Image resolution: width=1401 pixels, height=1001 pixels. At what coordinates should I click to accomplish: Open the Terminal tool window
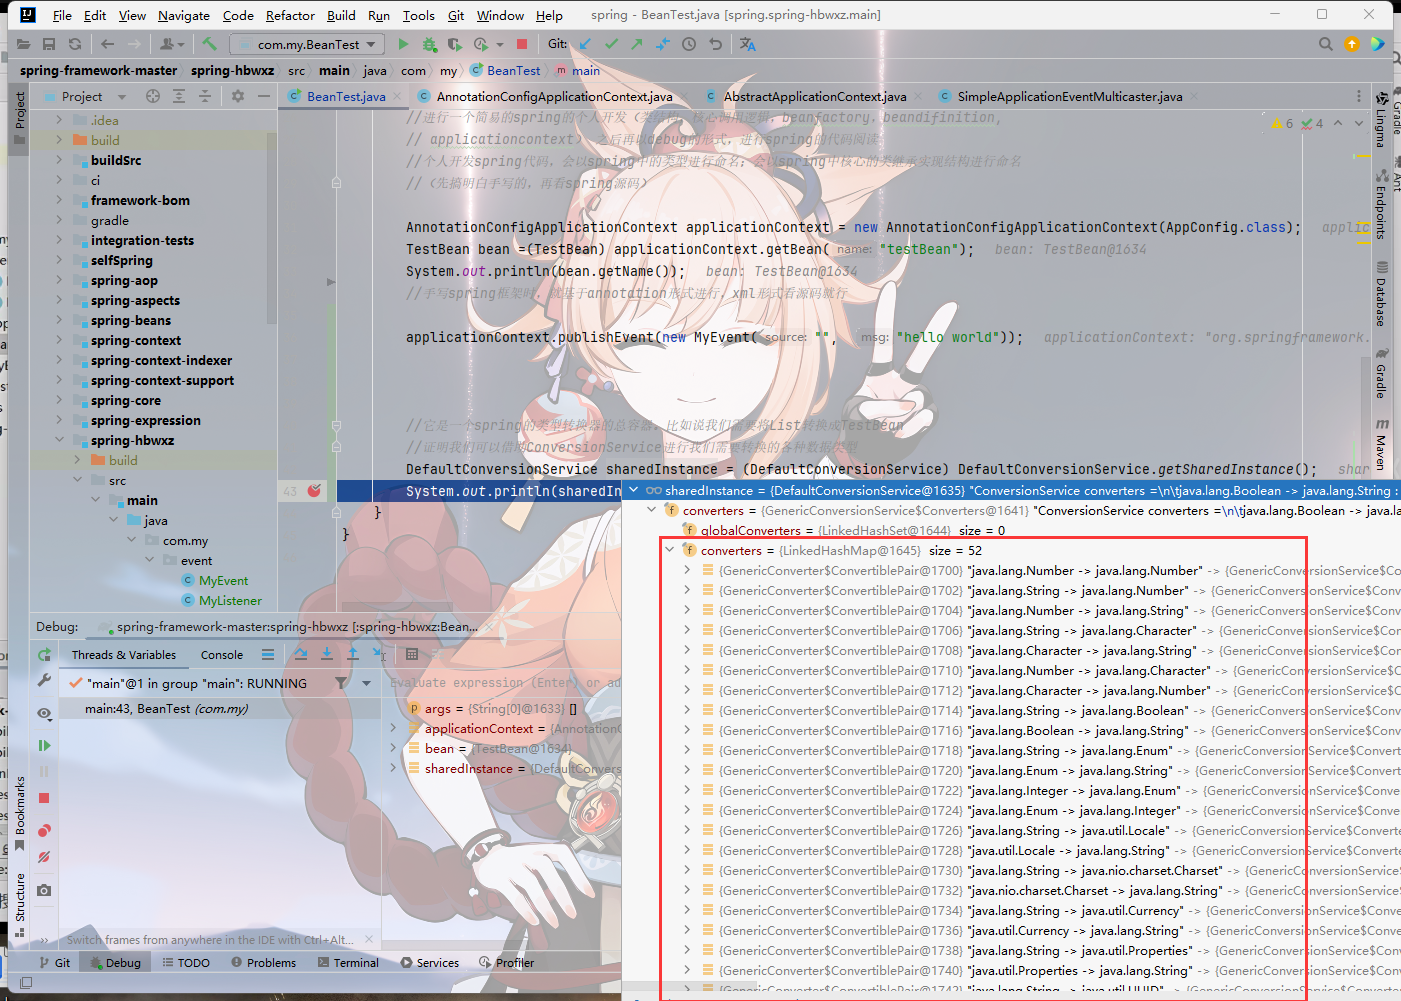[348, 962]
